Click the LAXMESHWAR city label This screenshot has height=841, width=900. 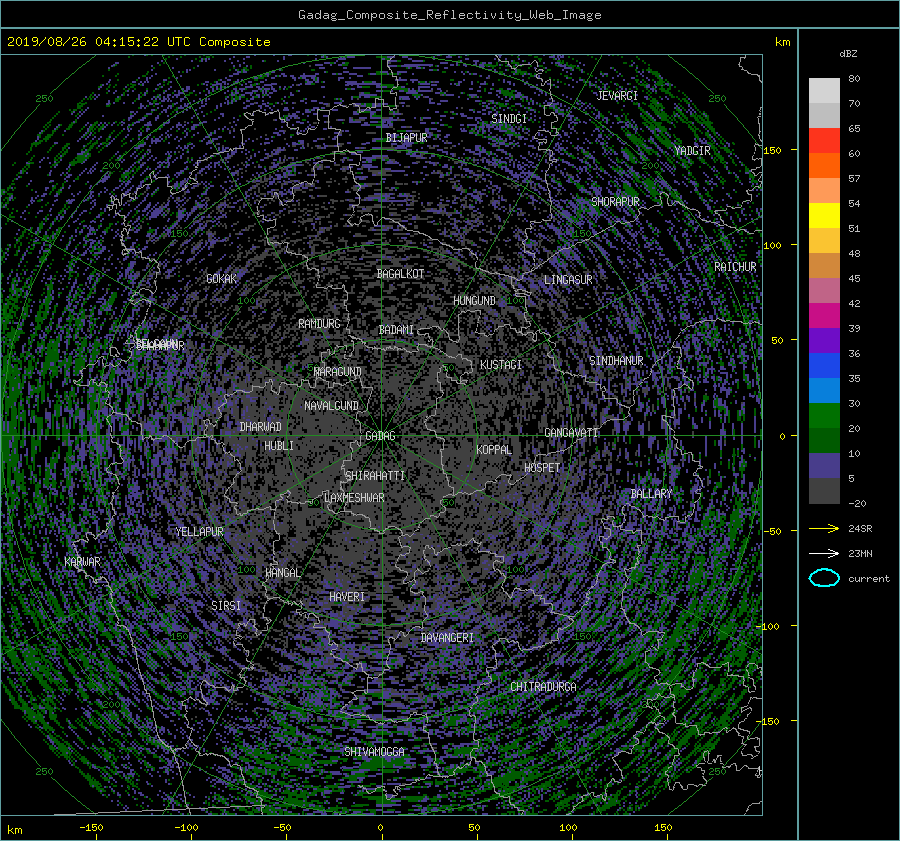(x=354, y=498)
